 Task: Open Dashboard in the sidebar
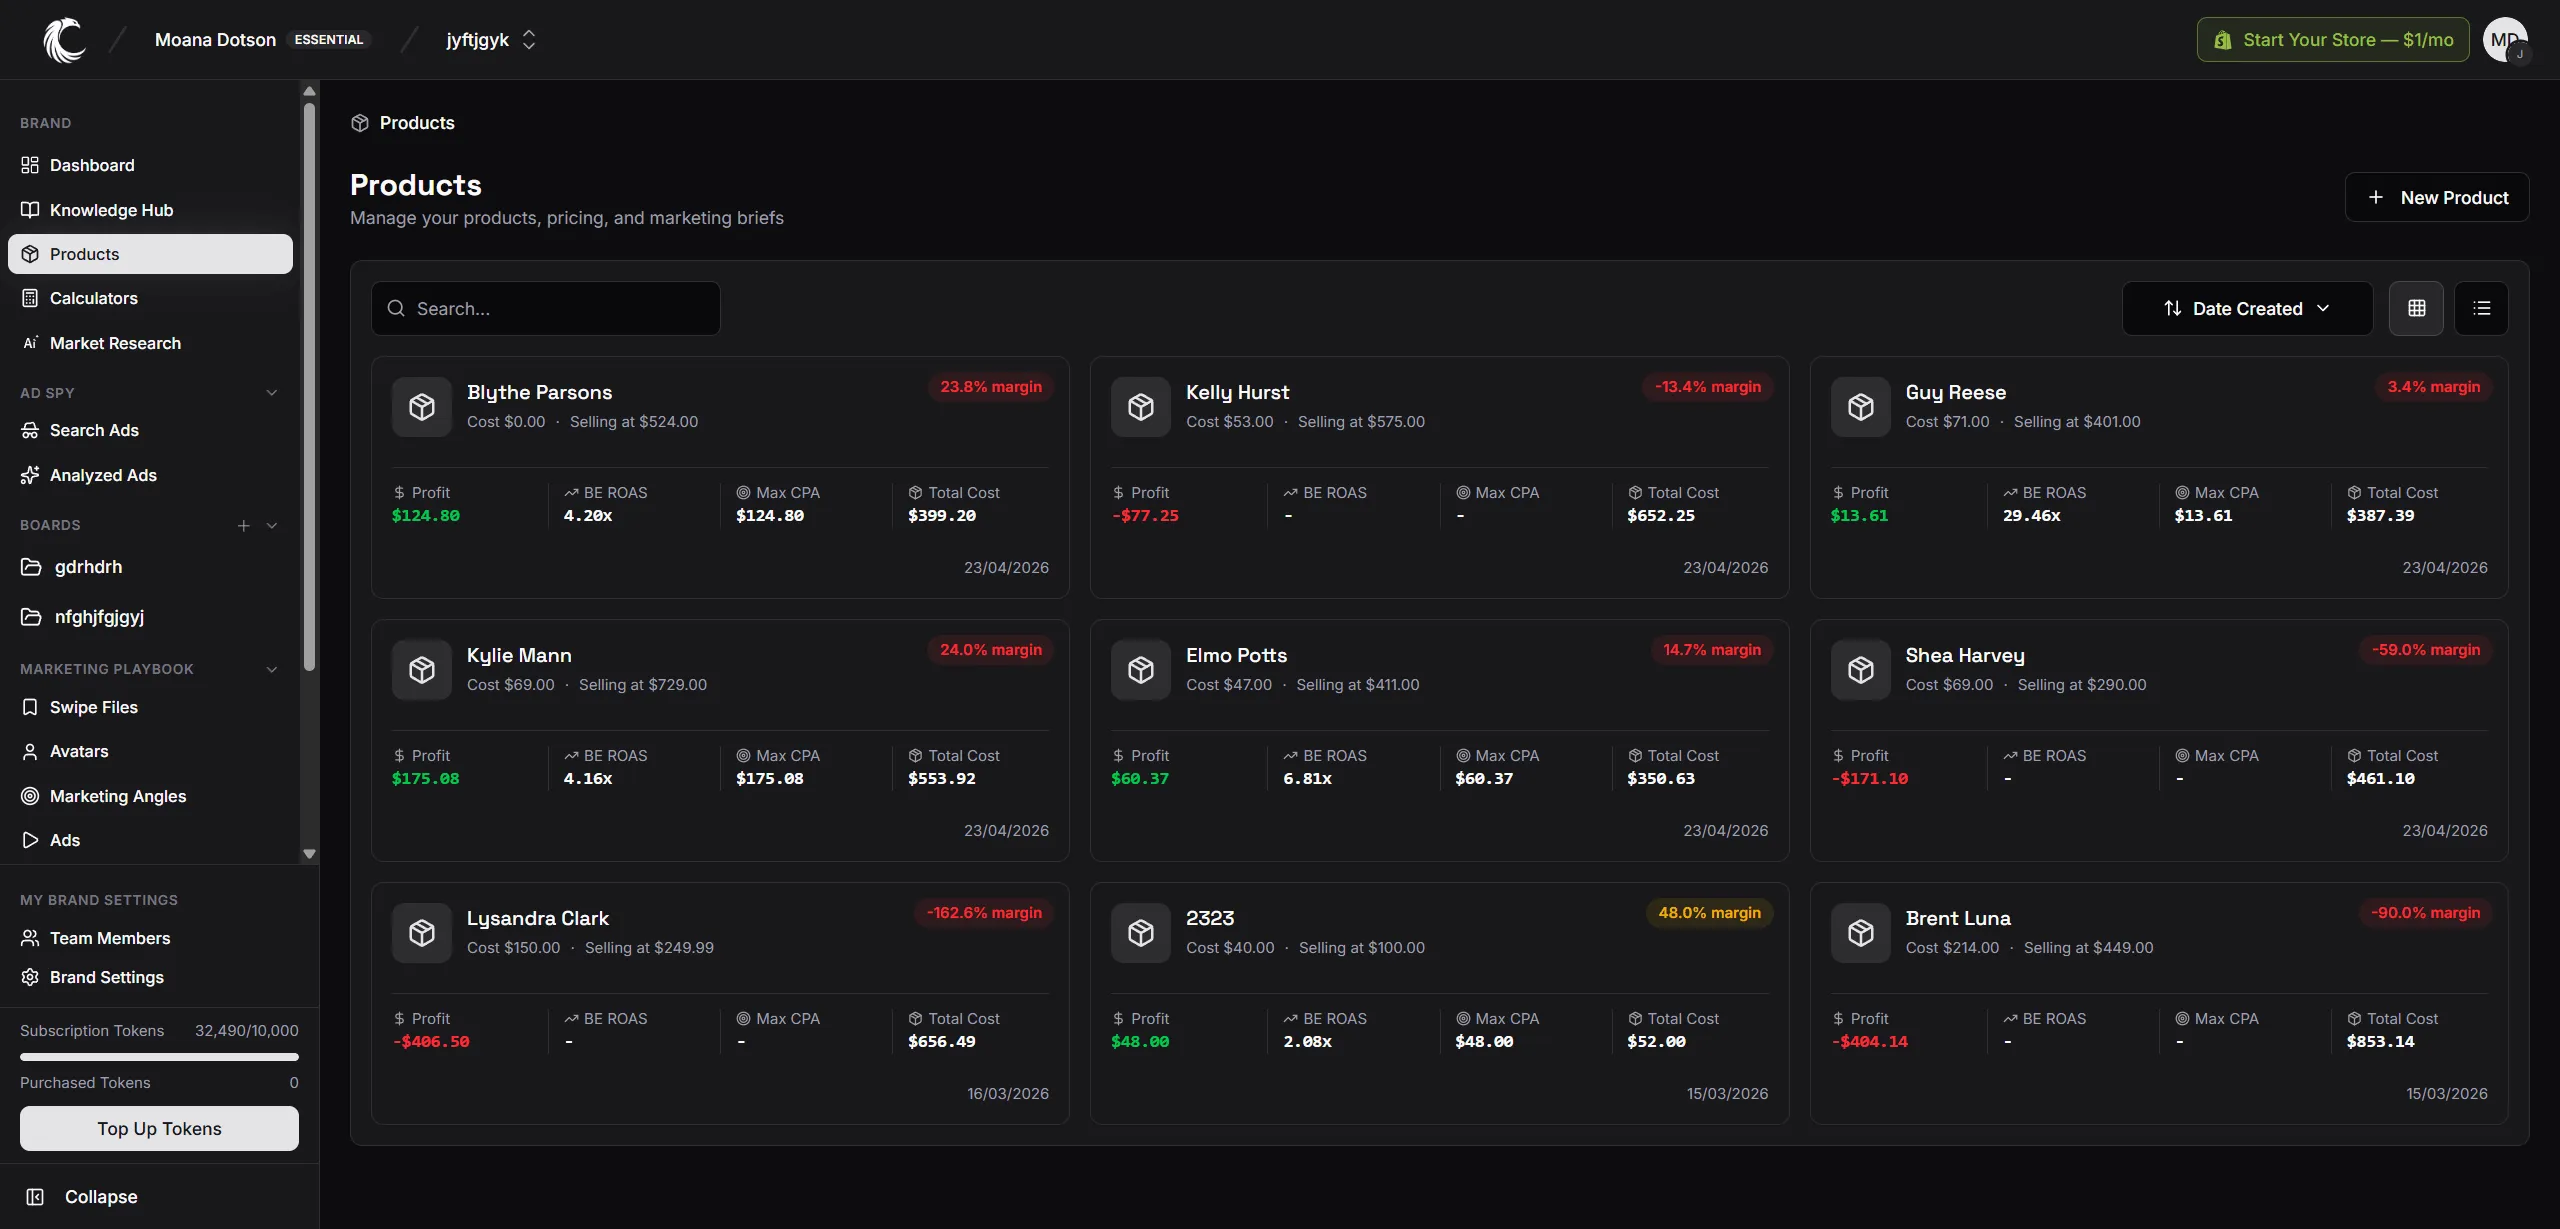pos(150,165)
